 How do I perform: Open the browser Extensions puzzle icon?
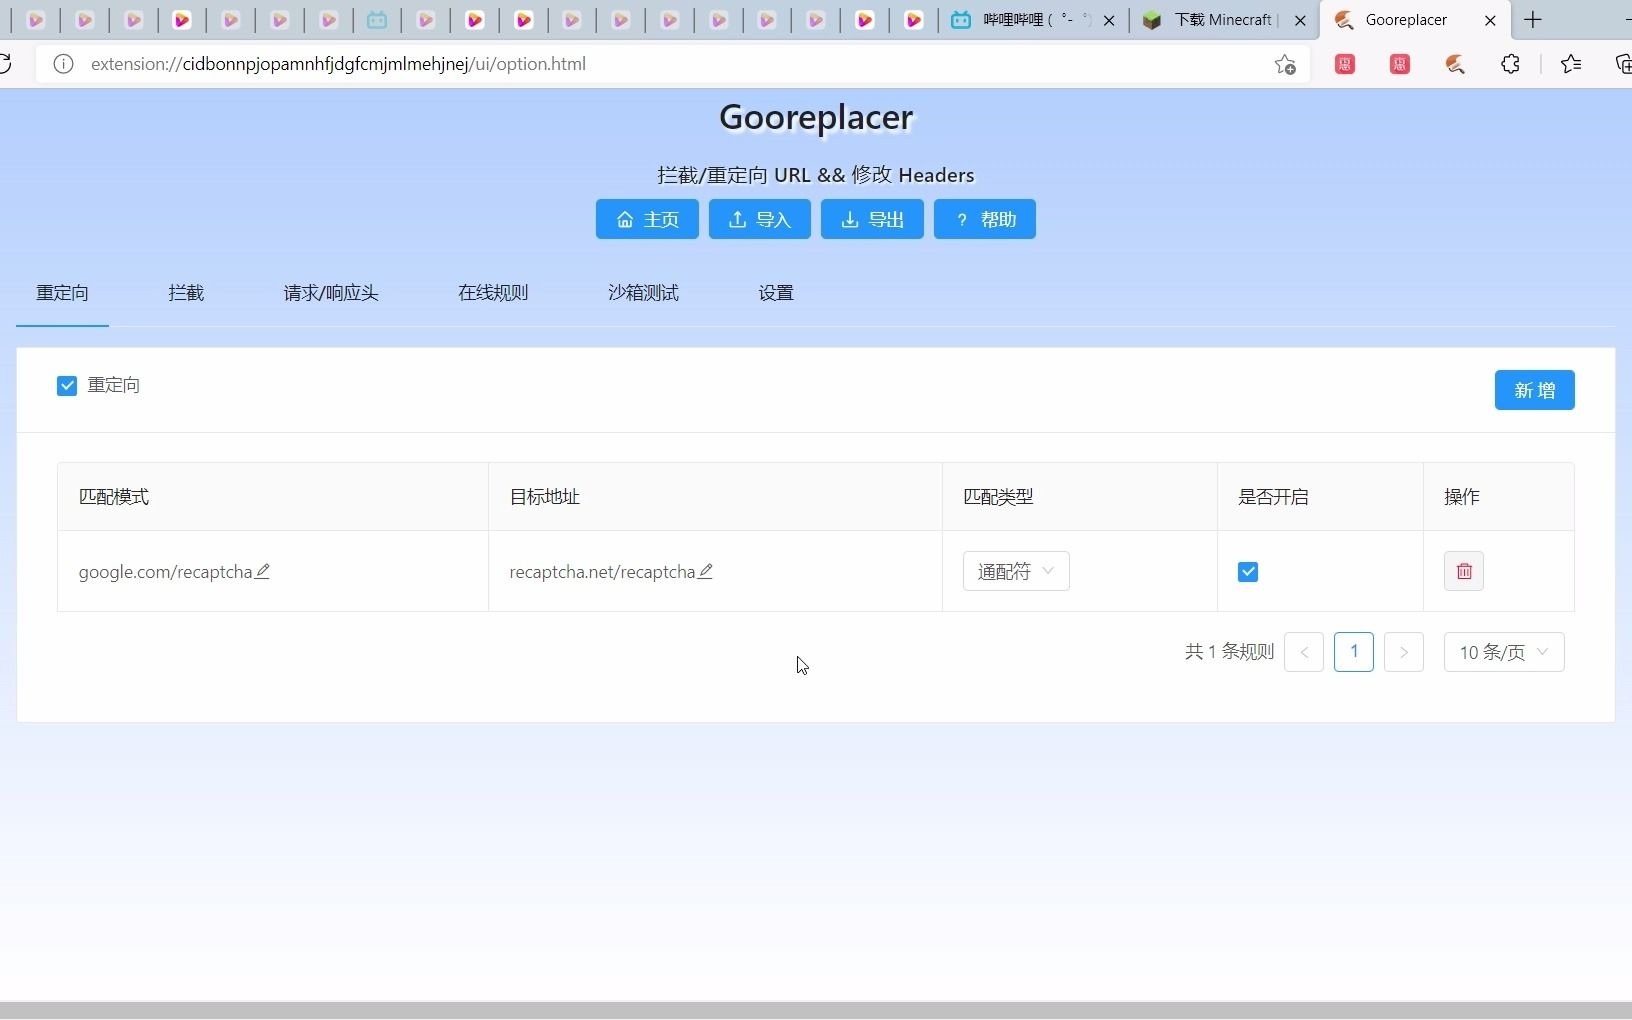(1511, 64)
